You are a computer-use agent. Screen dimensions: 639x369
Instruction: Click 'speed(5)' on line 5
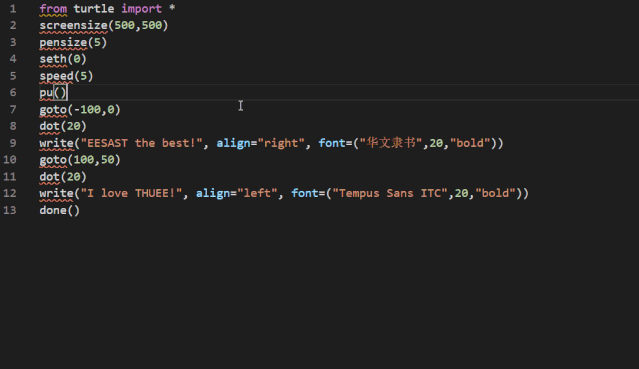point(66,76)
